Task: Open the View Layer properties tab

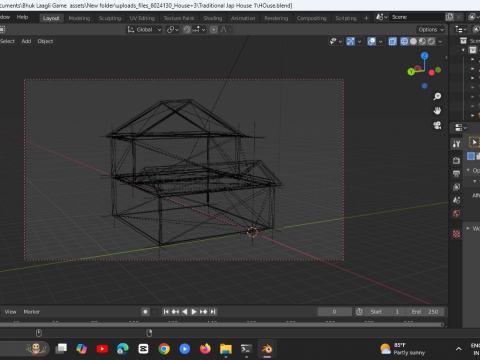Action: pos(456,187)
